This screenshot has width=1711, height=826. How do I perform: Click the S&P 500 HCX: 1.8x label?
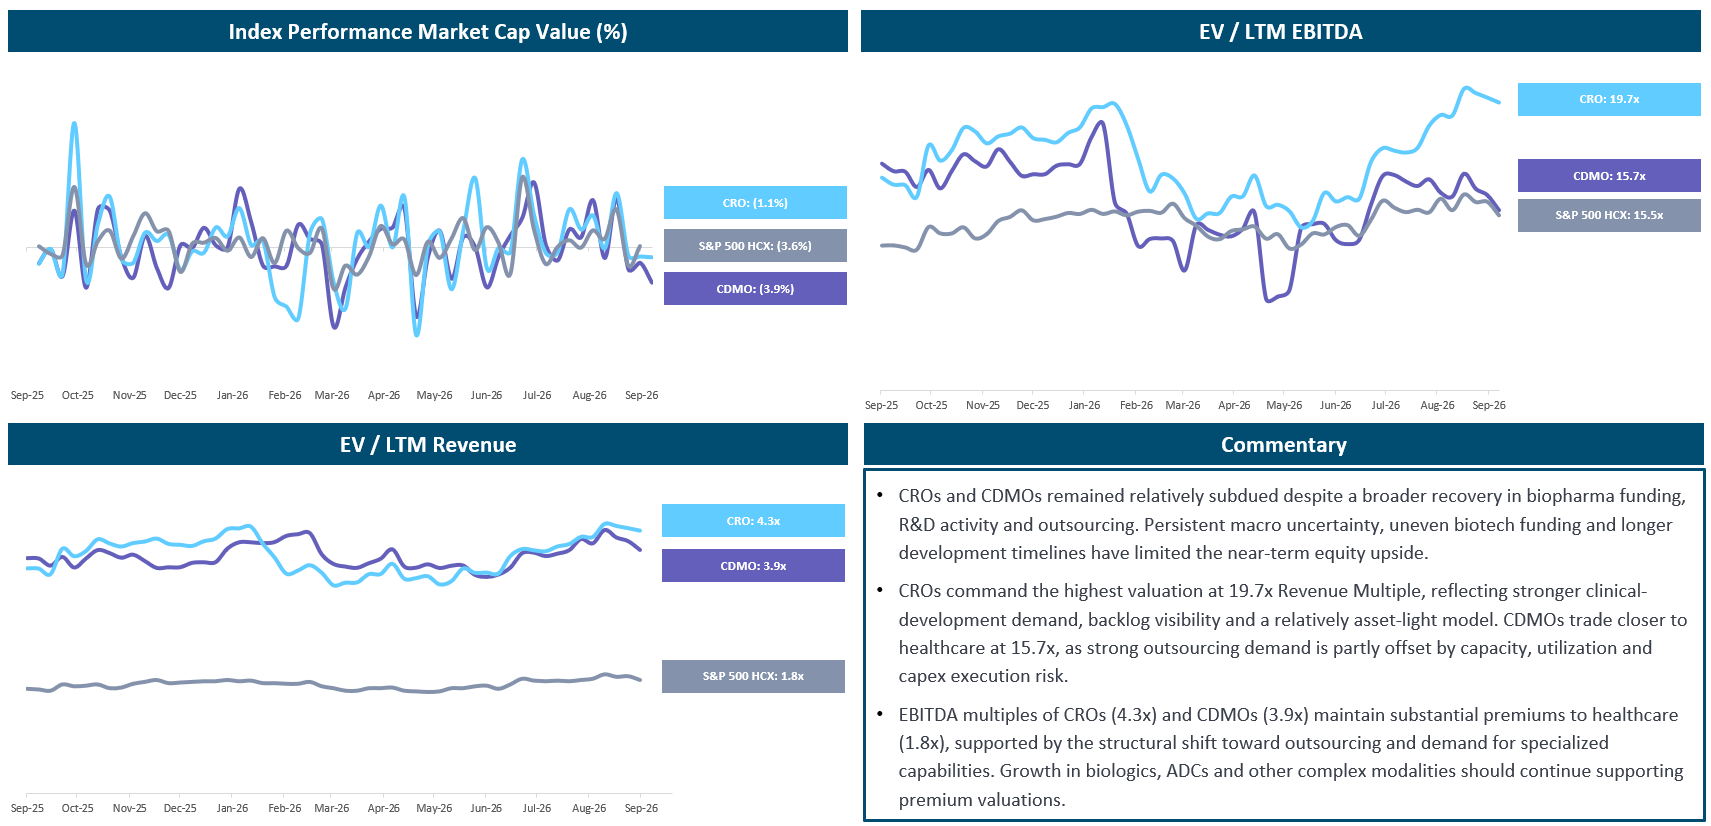coord(753,676)
